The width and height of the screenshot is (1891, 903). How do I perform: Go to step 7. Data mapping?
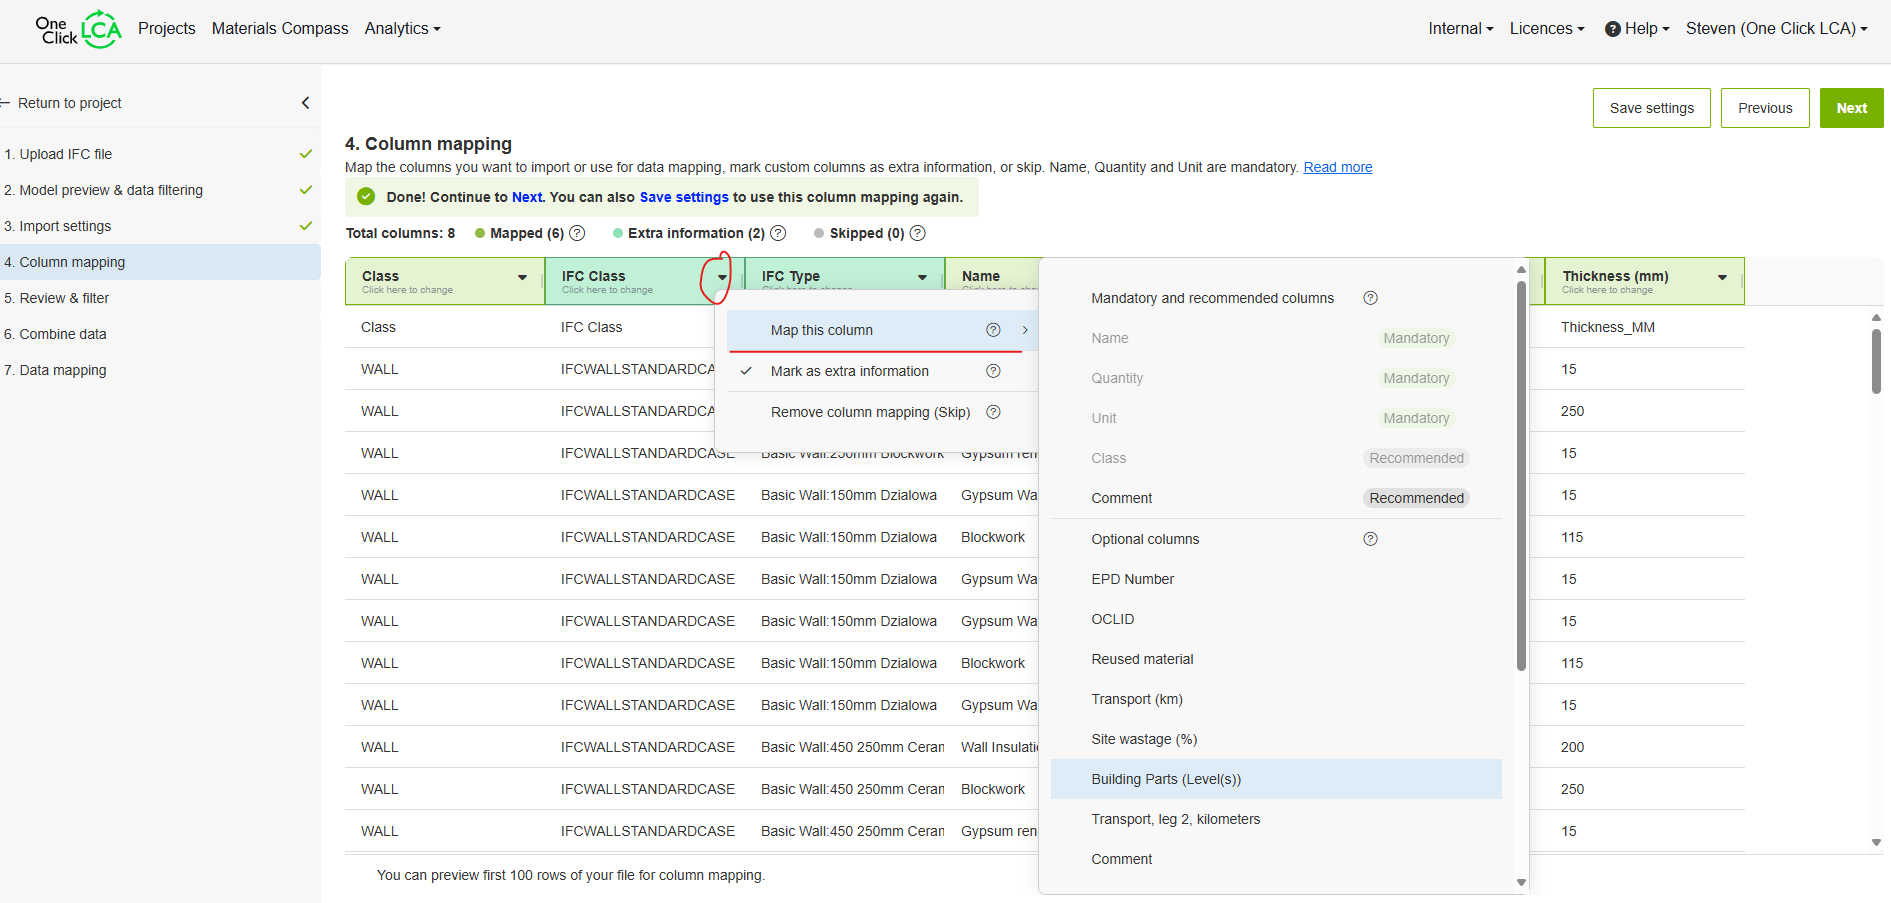tap(160, 370)
